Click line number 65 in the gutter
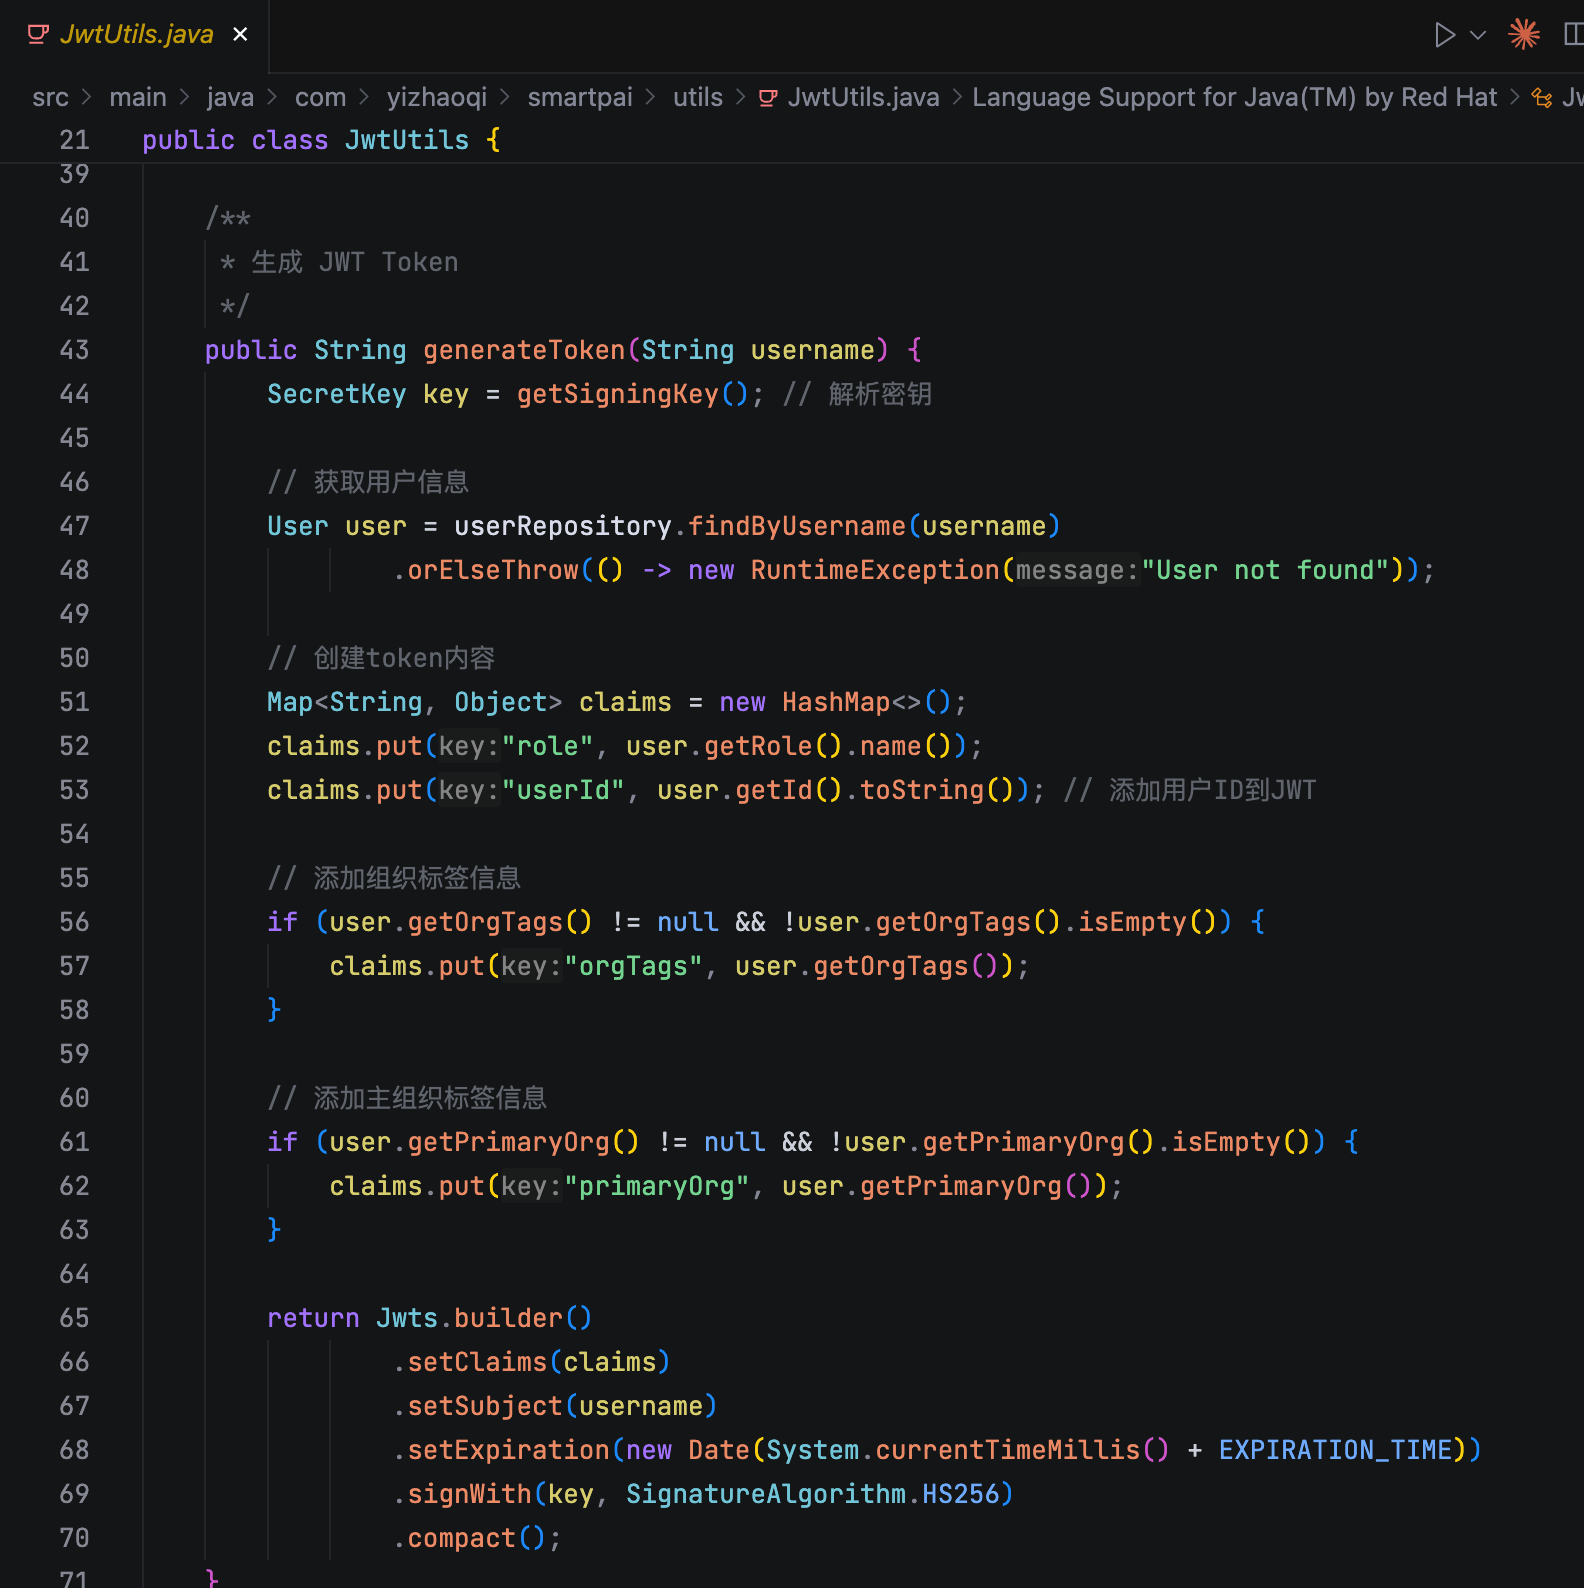 [75, 1318]
